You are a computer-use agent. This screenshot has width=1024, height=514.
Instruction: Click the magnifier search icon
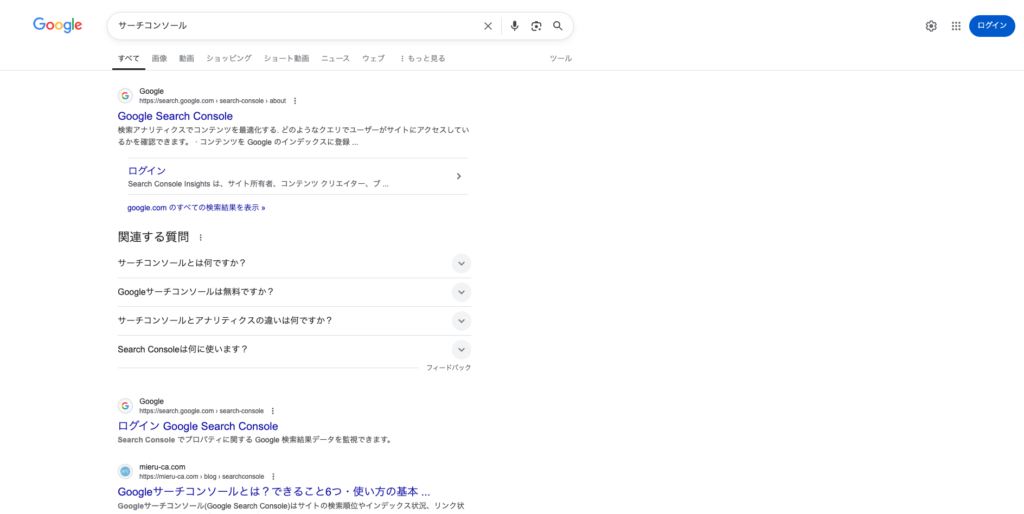click(558, 26)
